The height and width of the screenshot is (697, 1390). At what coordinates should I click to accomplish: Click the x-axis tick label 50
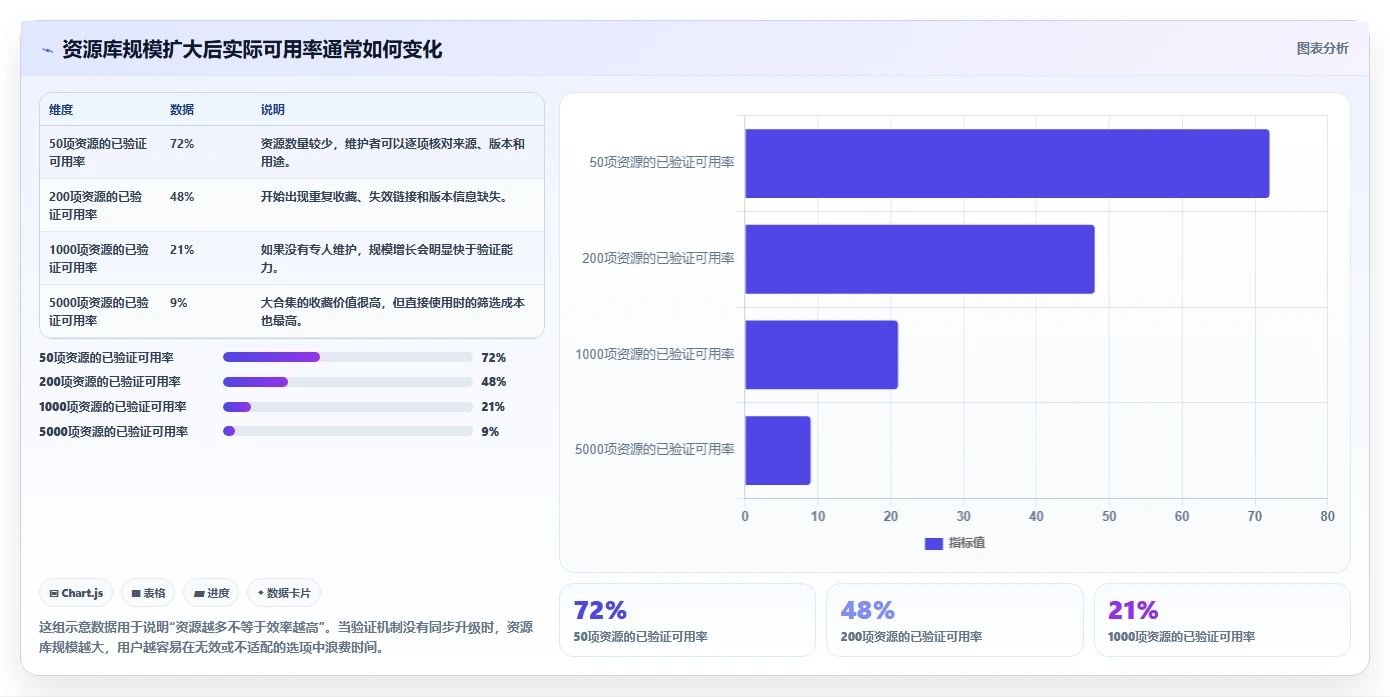click(x=1109, y=516)
